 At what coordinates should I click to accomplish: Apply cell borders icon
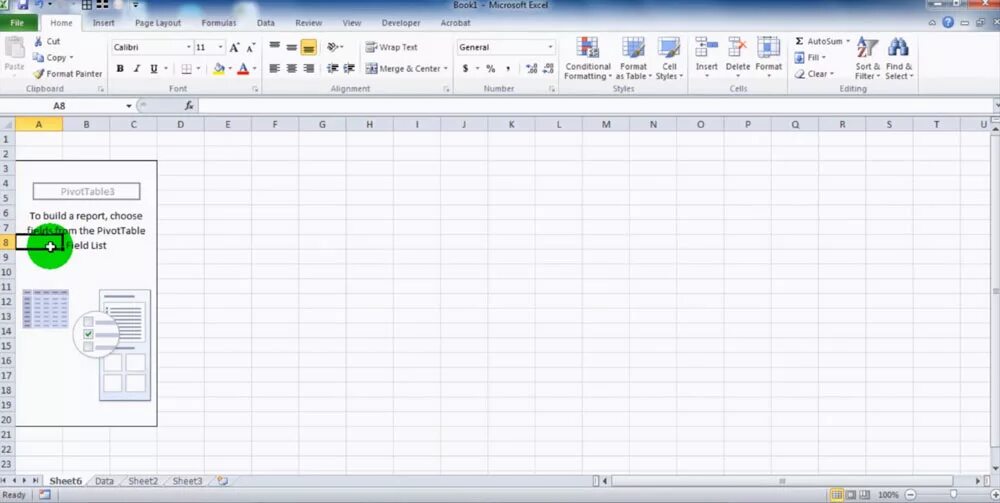(186, 68)
